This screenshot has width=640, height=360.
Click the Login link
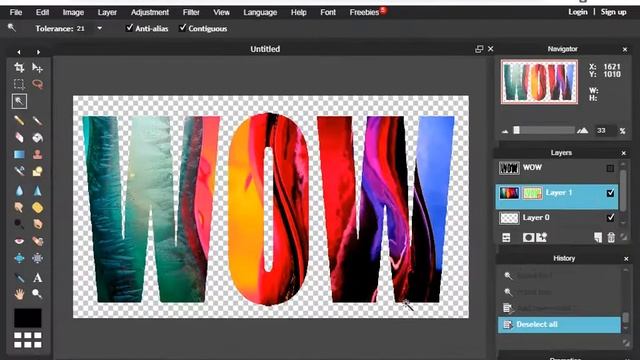(578, 12)
